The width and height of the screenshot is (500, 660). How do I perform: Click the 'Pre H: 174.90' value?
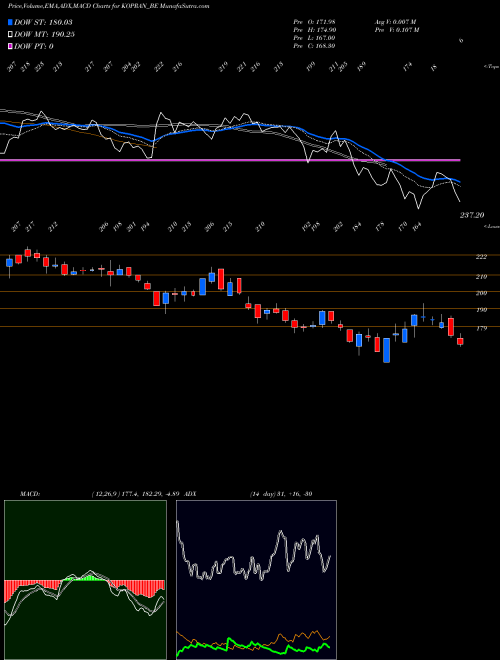pos(314,30)
